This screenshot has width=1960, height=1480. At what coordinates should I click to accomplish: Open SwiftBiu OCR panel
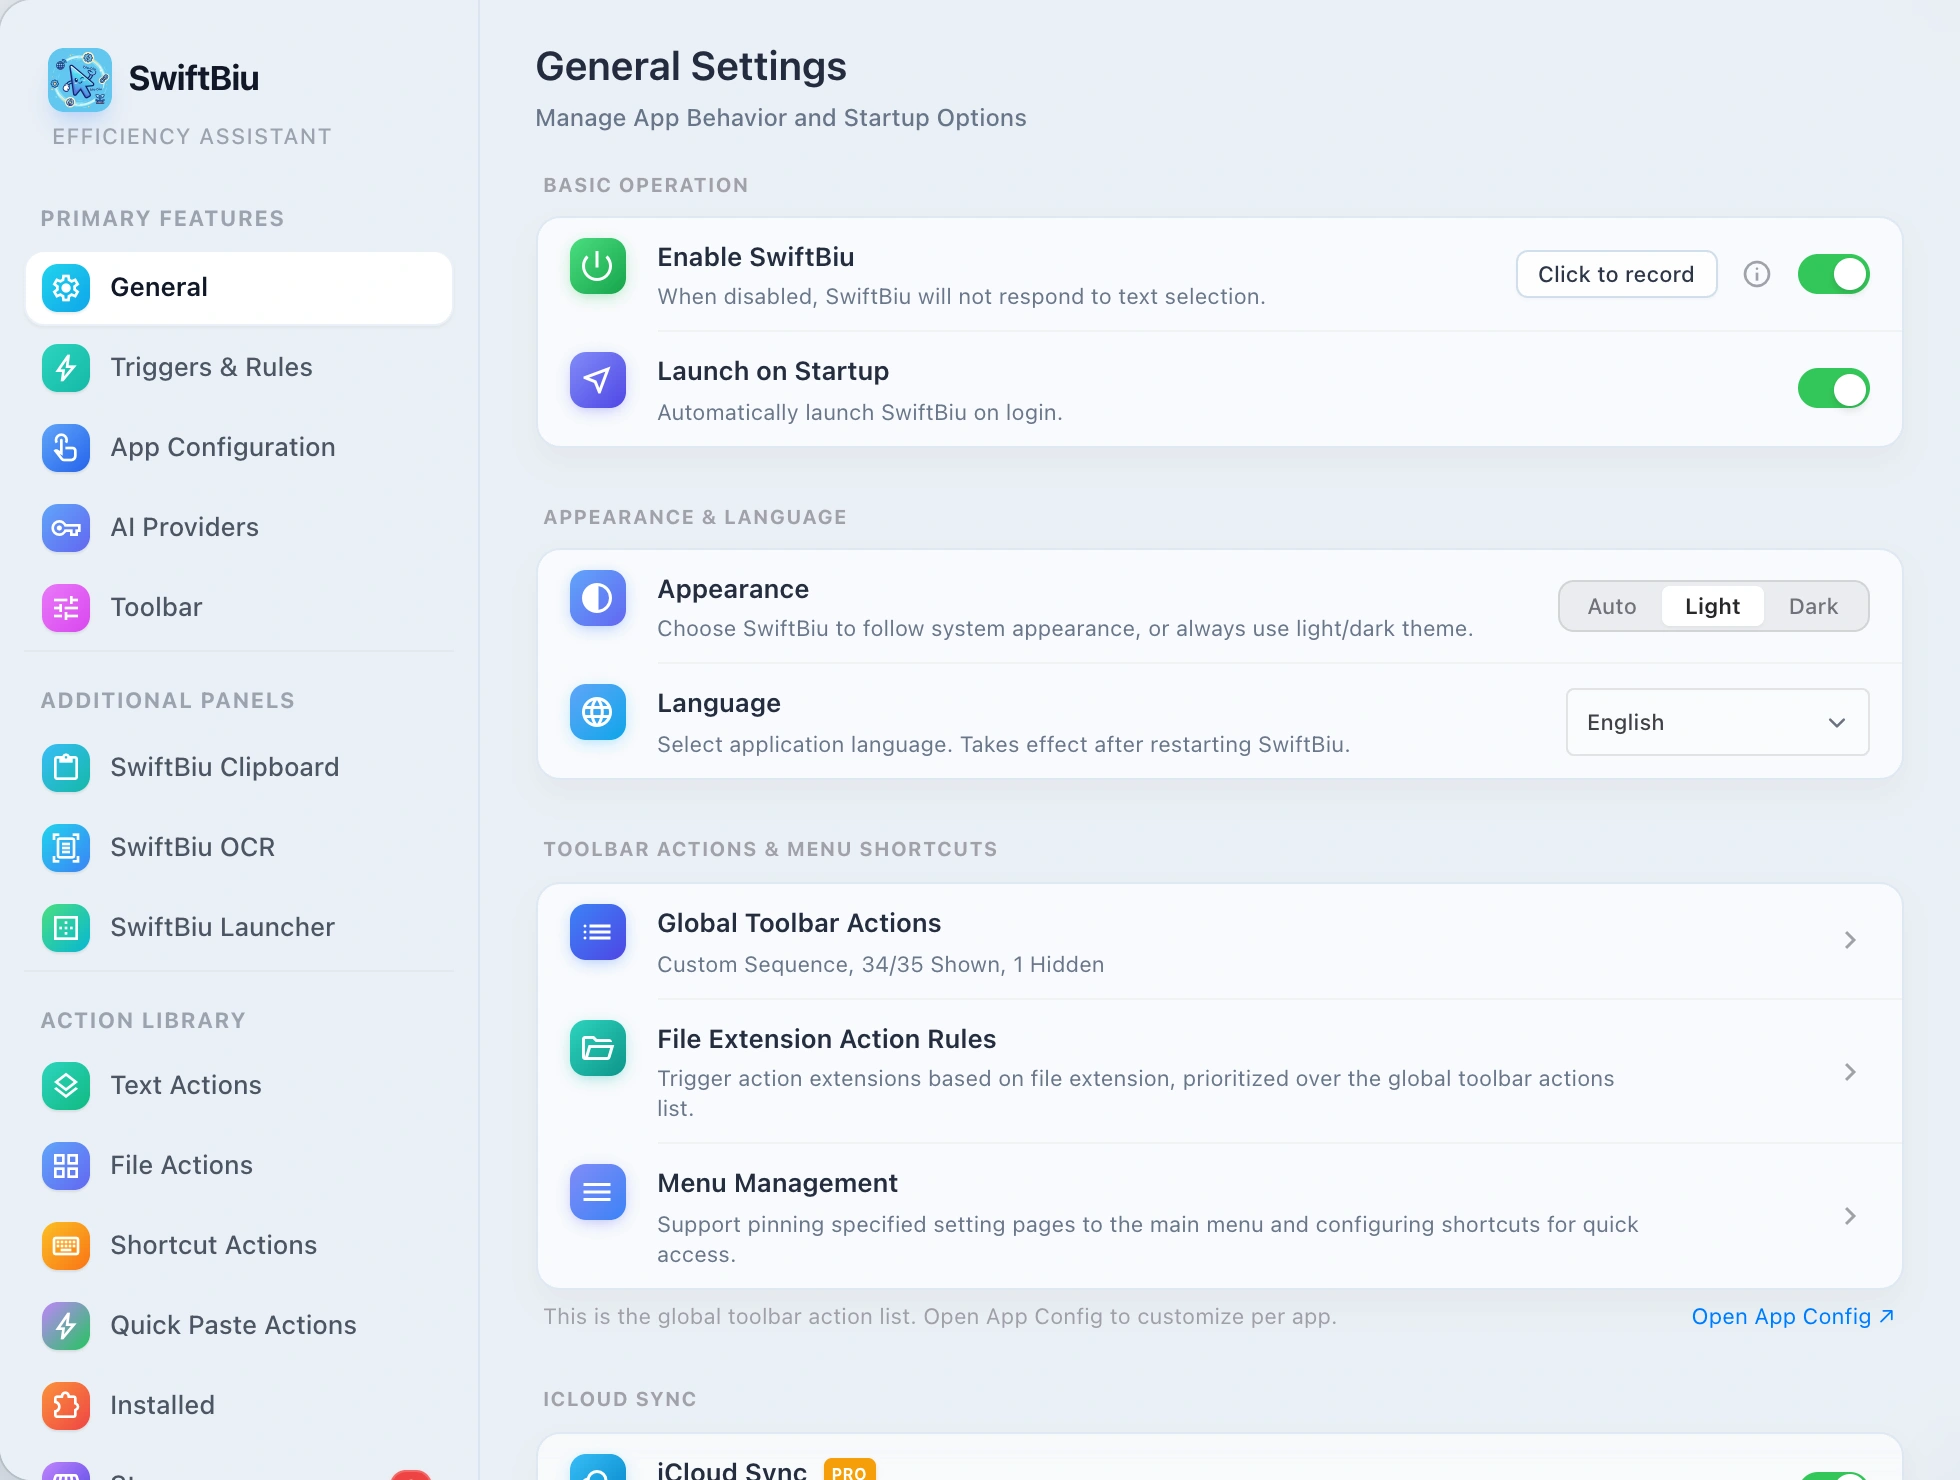point(239,848)
